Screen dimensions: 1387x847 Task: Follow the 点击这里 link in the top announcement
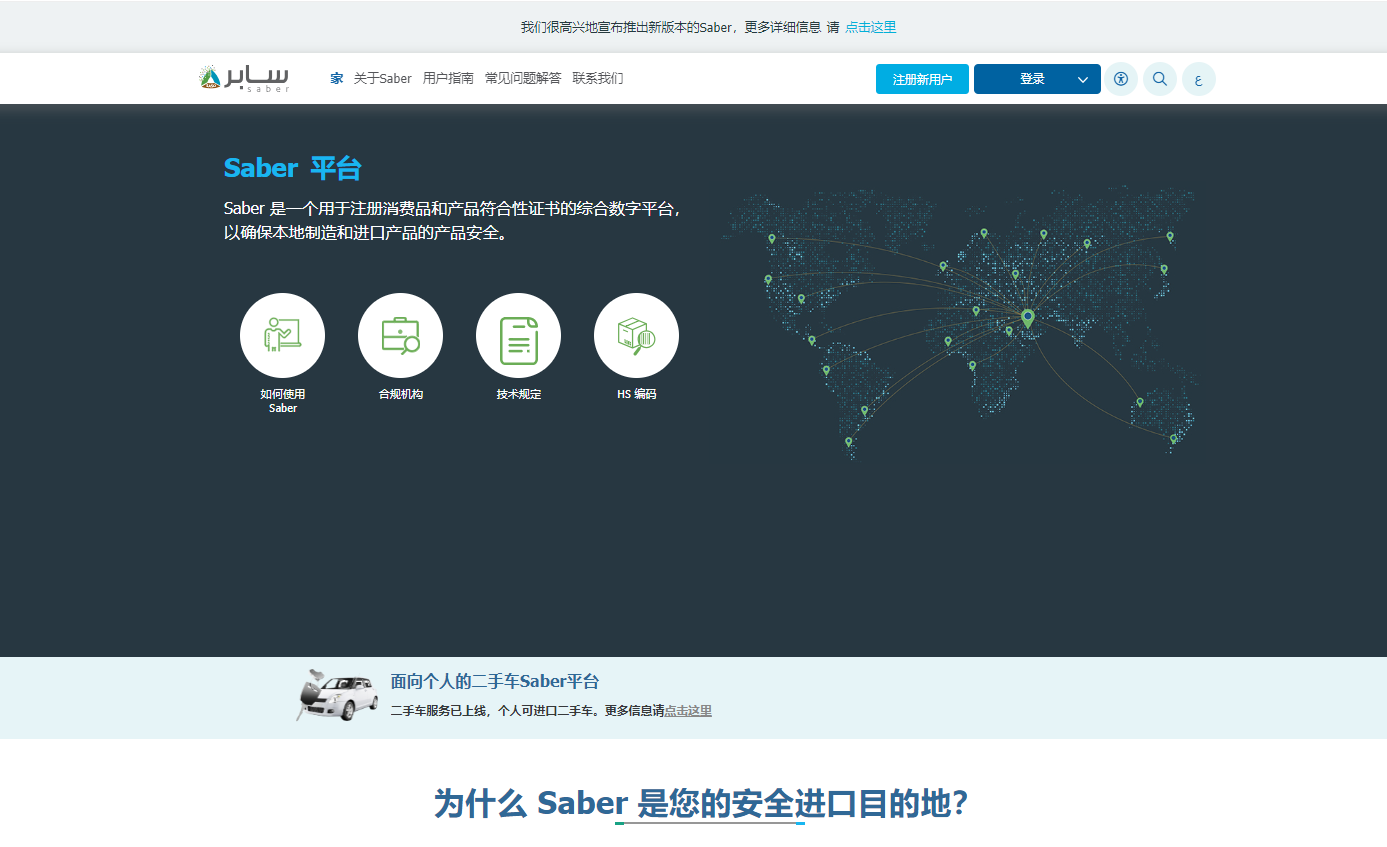tap(869, 27)
